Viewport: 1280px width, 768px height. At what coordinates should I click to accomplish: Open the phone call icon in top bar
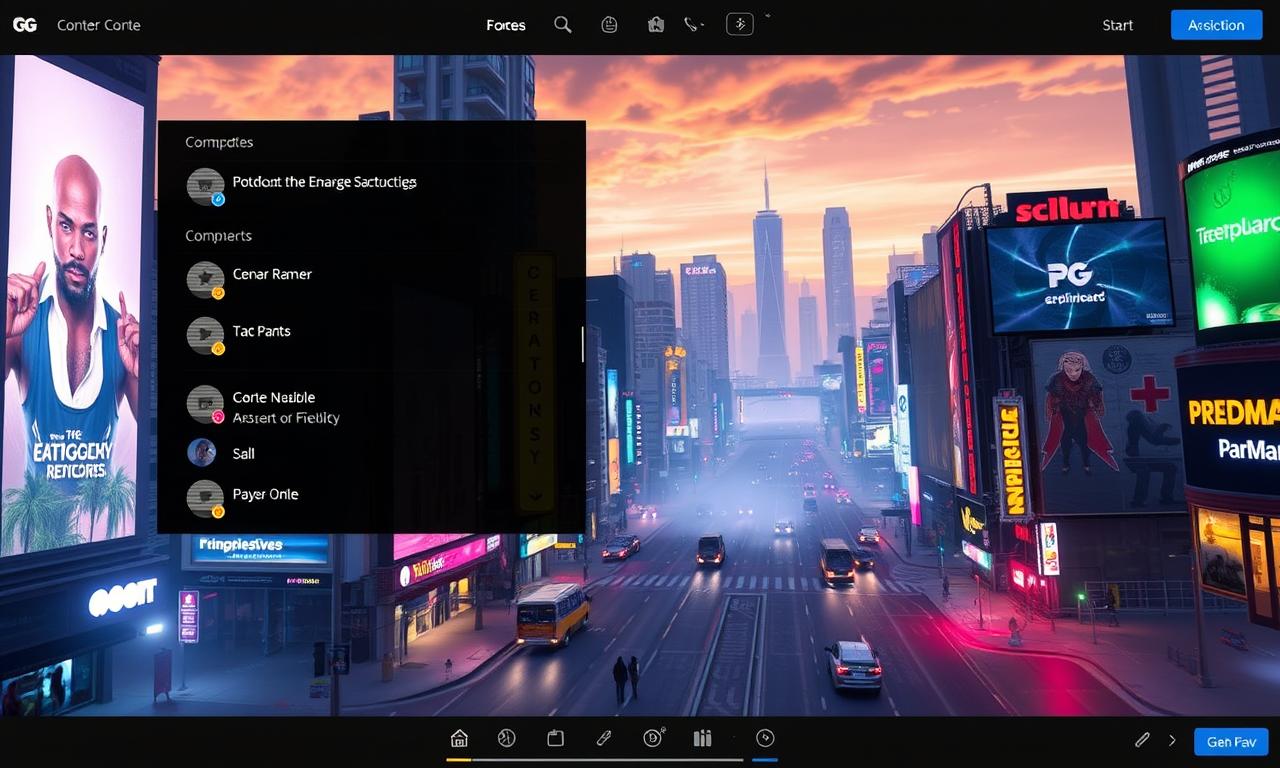coord(692,25)
